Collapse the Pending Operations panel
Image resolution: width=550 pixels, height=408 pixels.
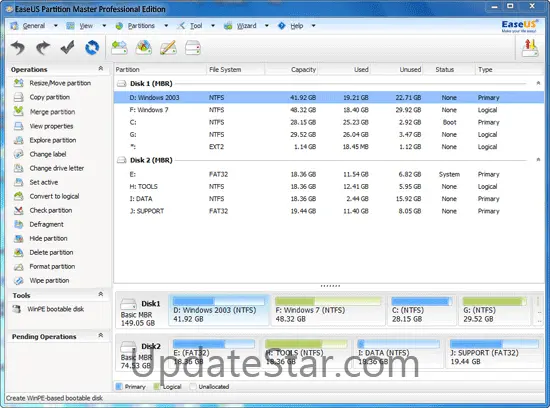pos(101,336)
